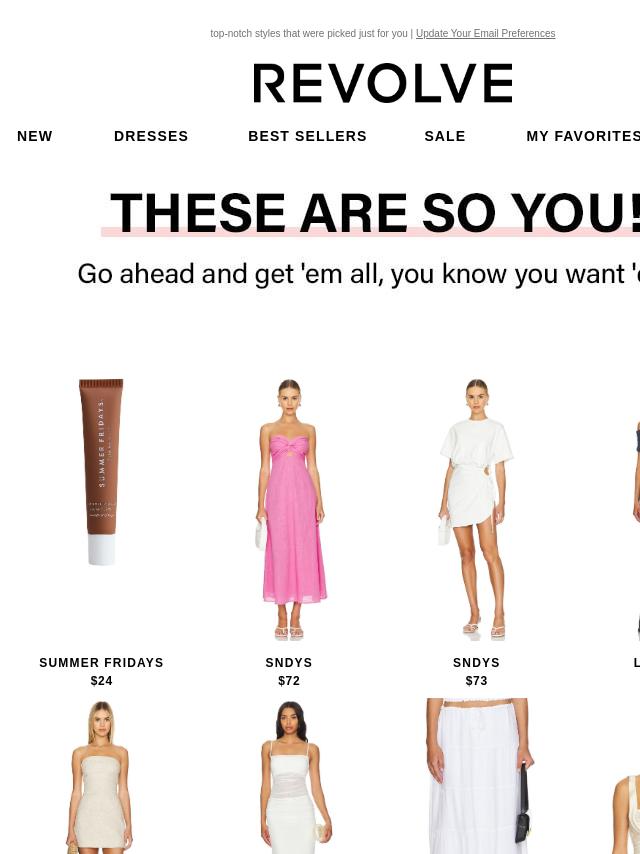
Task: Select the $24 price under Summer Fridays
Action: [101, 681]
